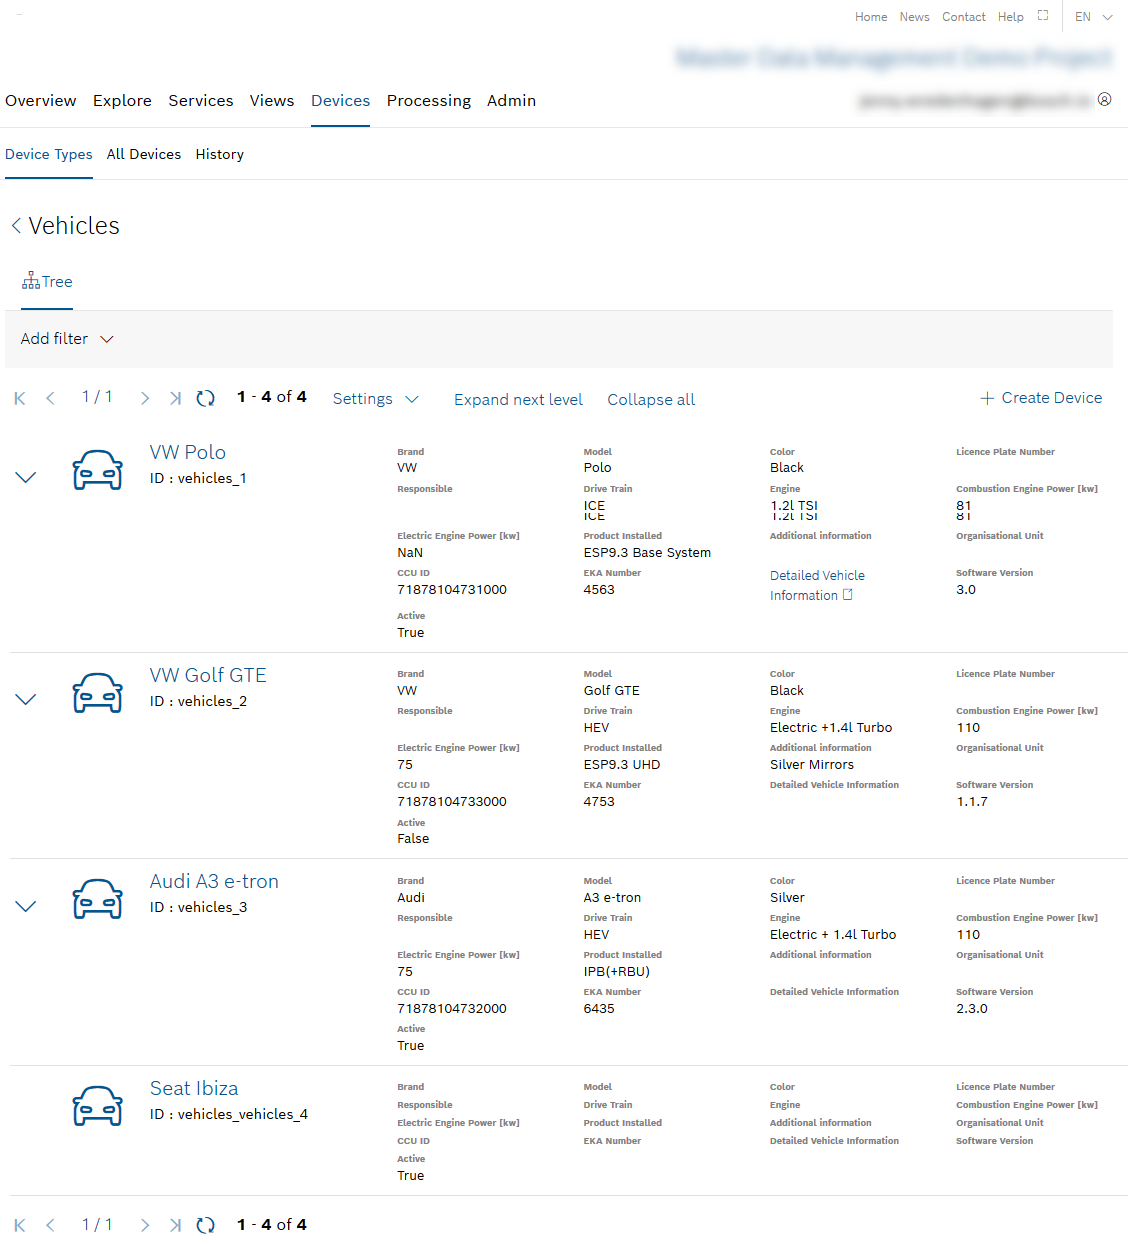Viewport: 1128px width, 1244px height.
Task: Click the VW Golf GTE car icon
Action: coord(98,693)
